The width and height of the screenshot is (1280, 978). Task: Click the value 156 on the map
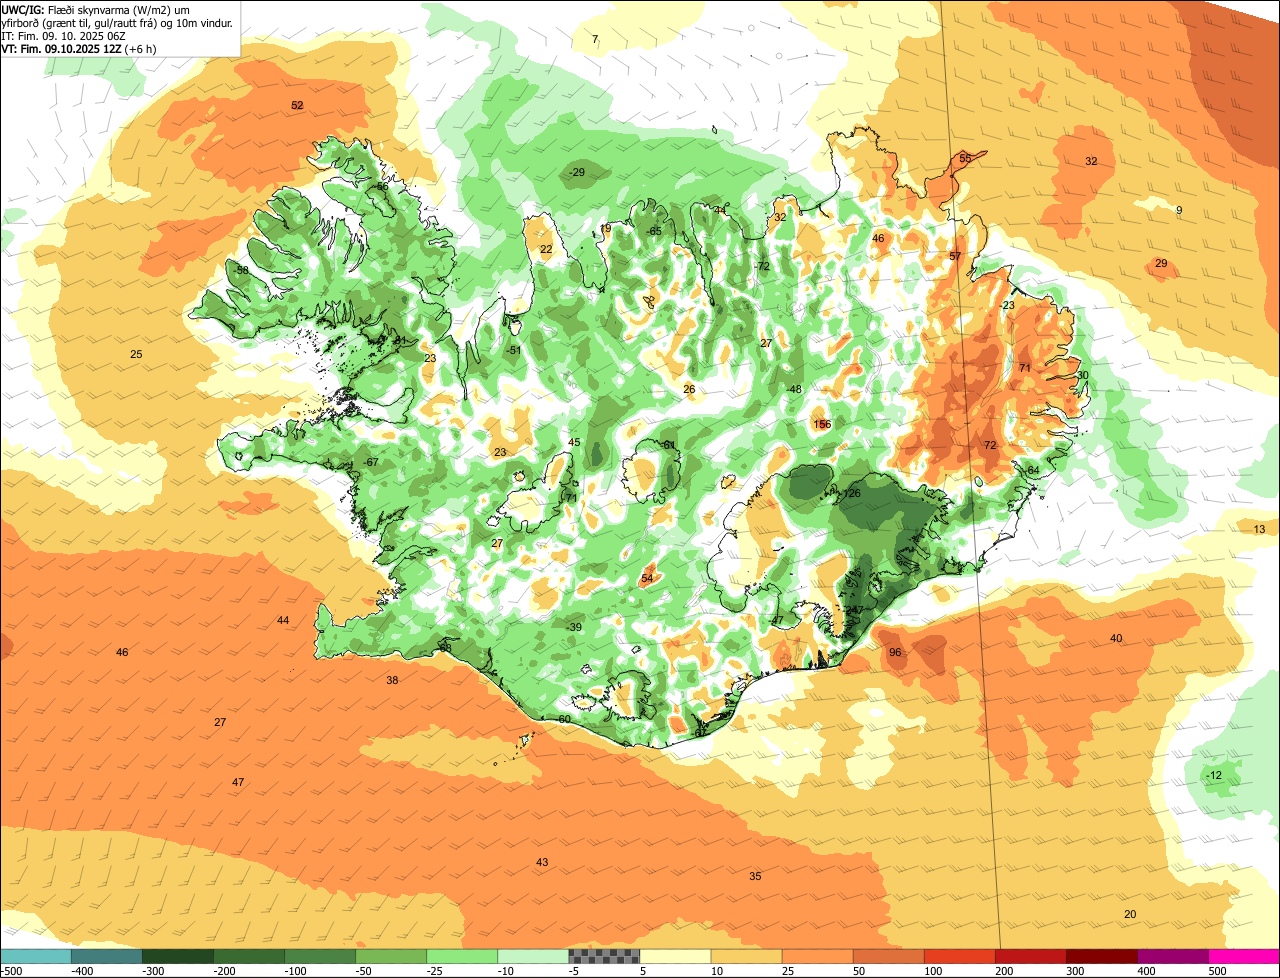[x=822, y=425]
